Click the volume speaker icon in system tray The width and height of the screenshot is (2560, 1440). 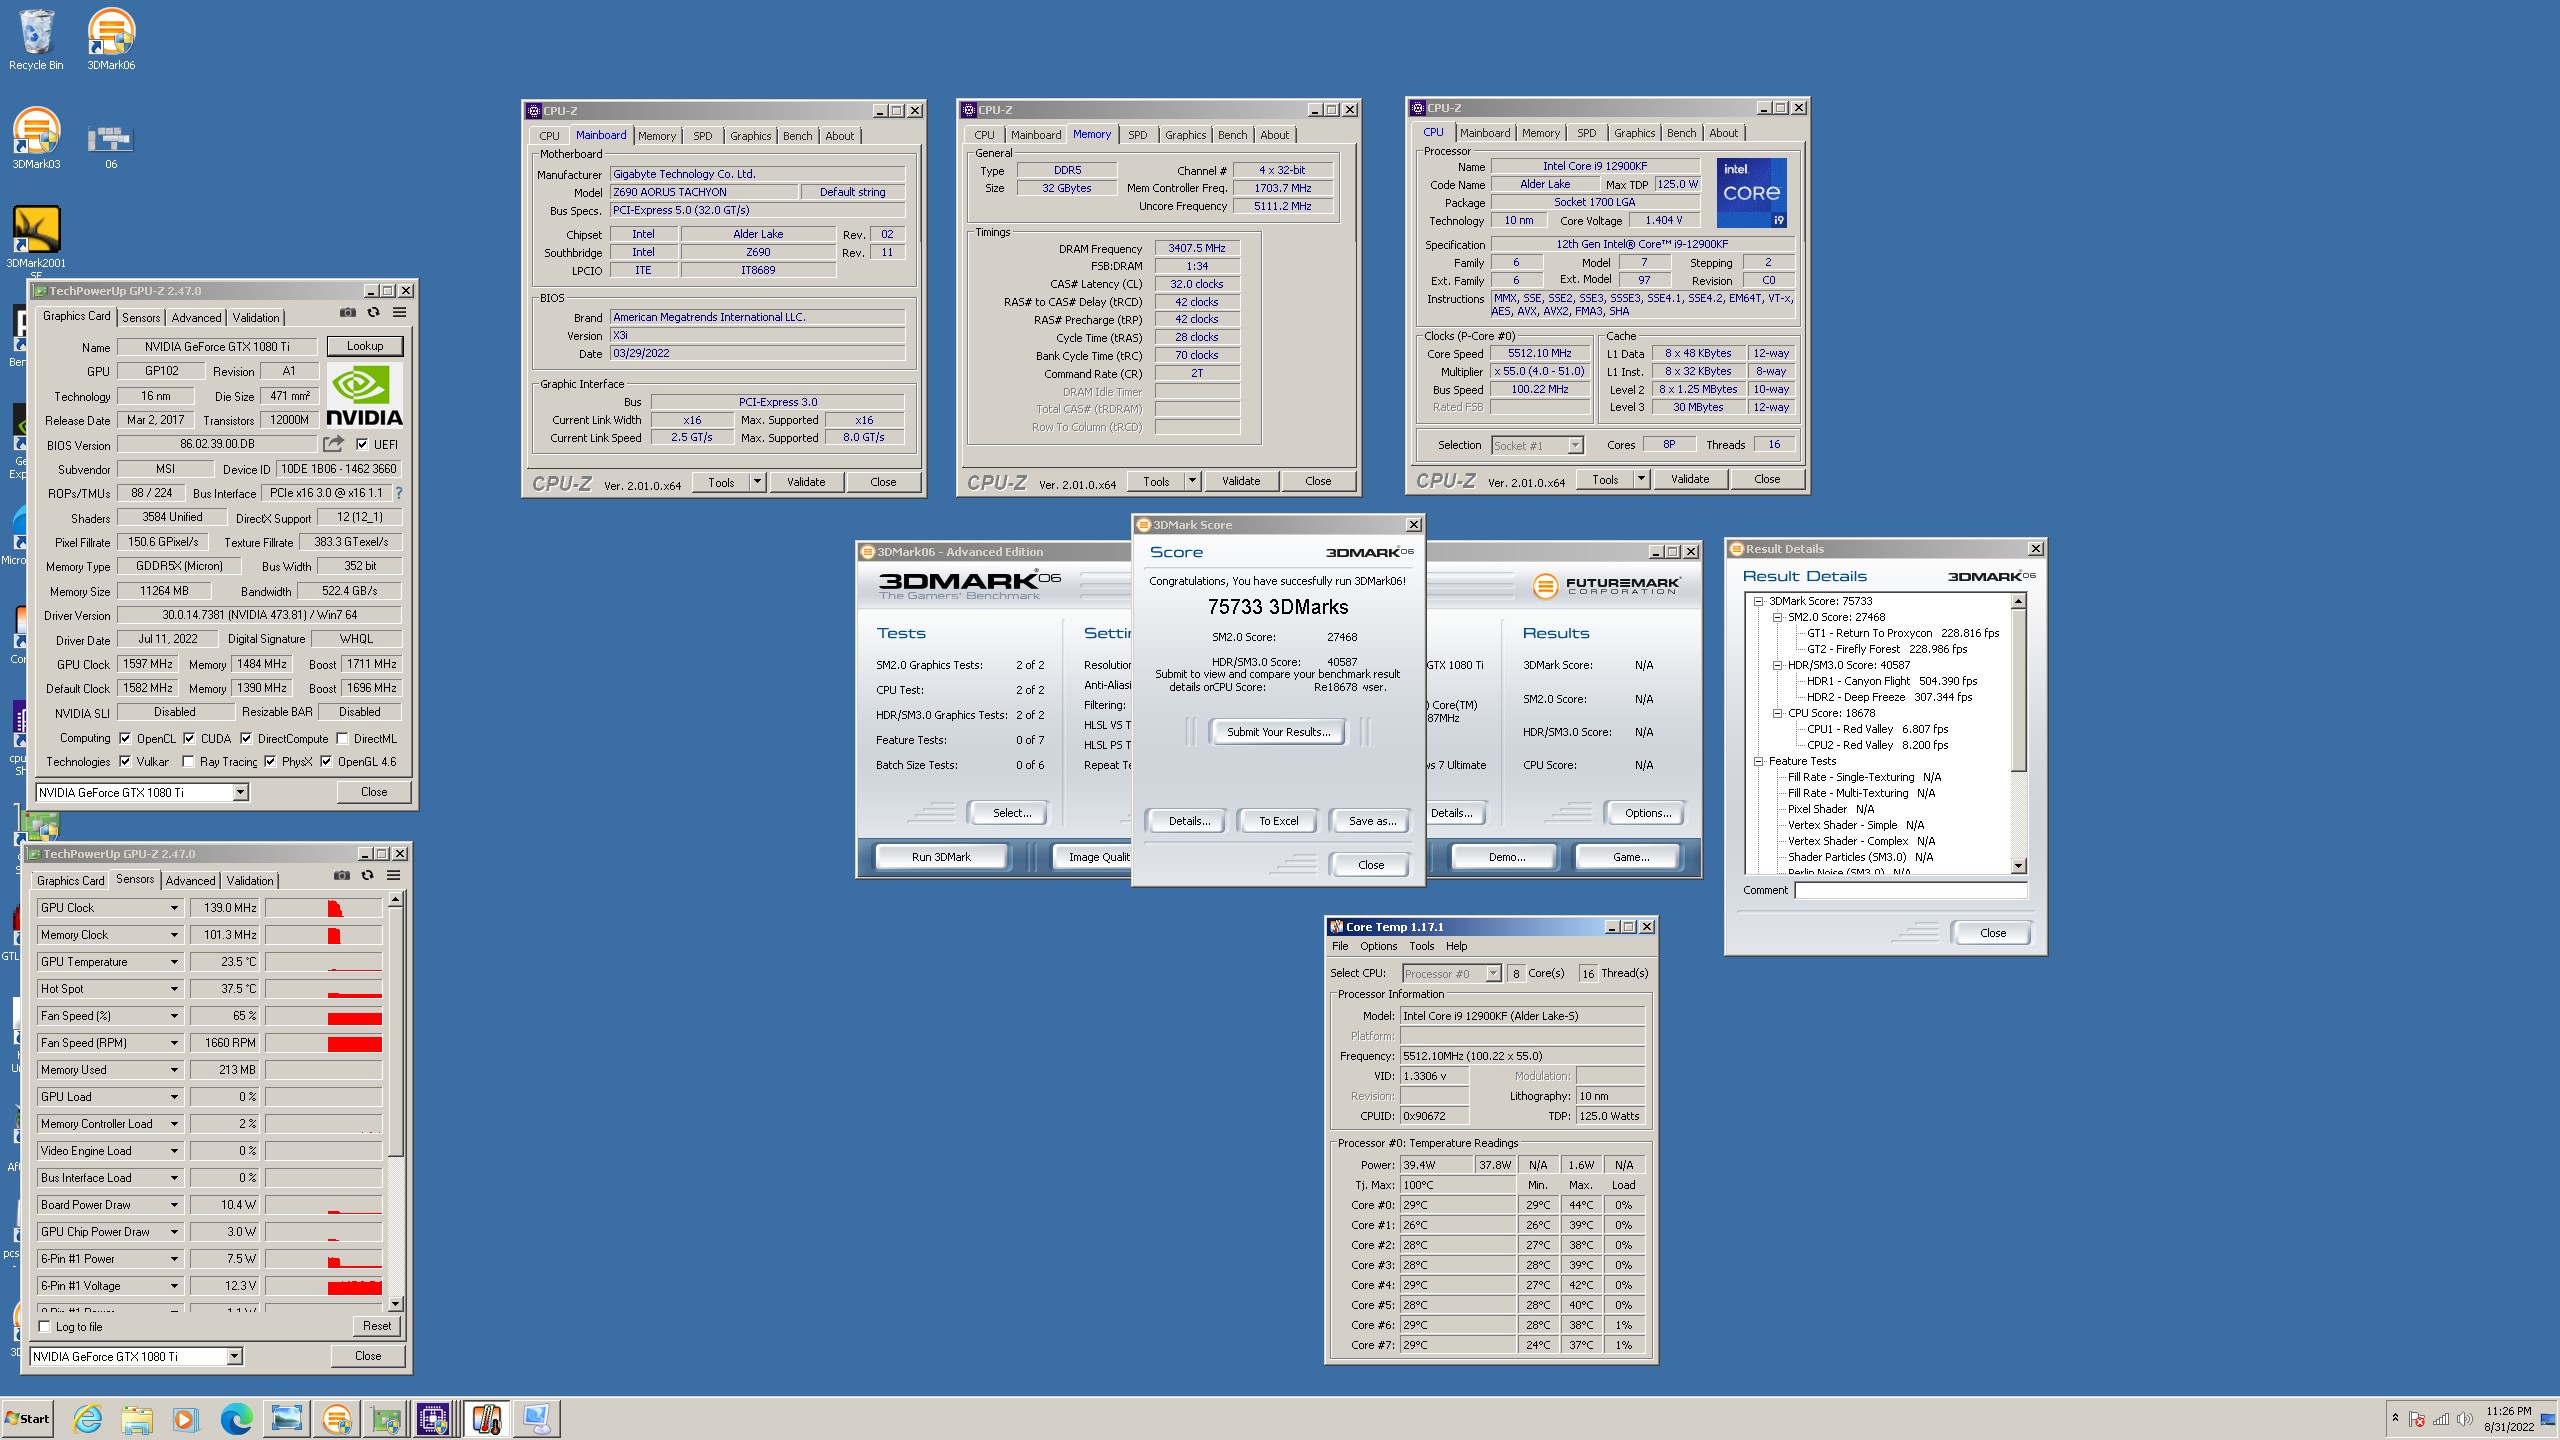(x=2465, y=1419)
